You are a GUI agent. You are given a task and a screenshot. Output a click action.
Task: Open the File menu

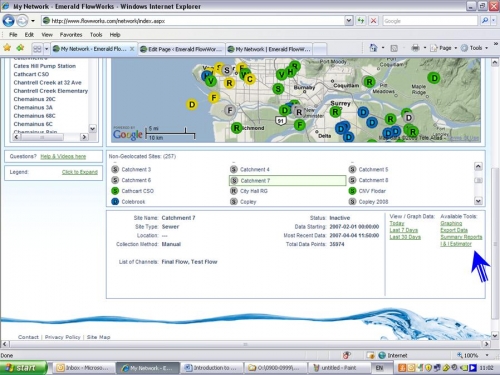point(13,35)
